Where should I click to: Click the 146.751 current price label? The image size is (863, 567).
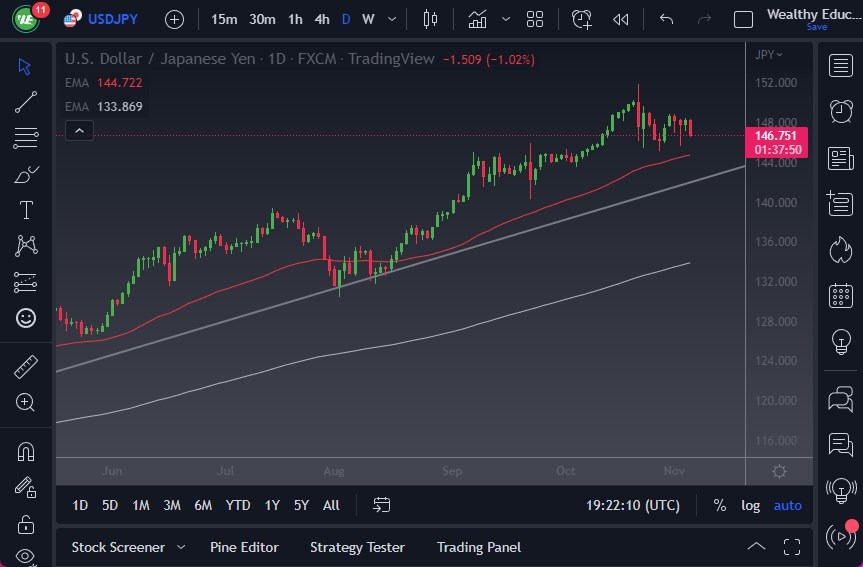[775, 135]
